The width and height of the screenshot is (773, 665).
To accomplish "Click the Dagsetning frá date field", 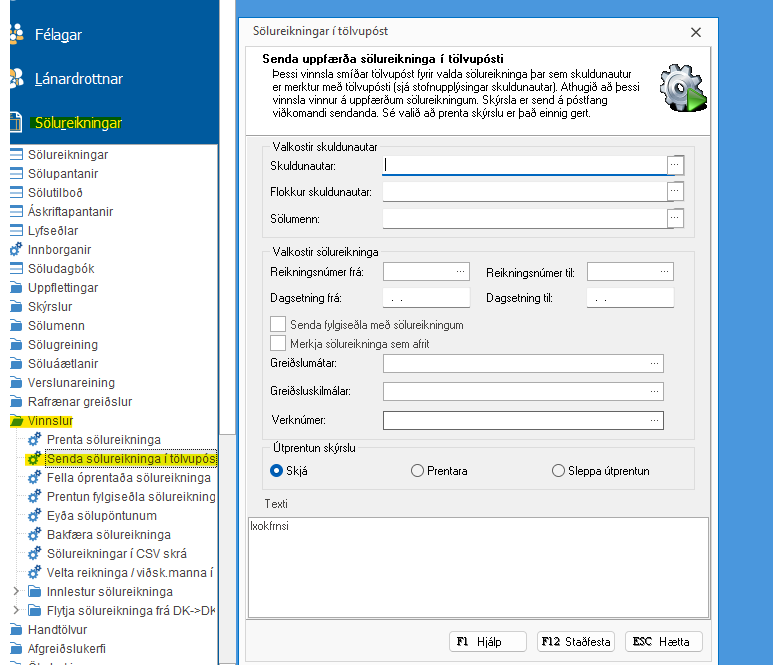I will click(x=426, y=298).
